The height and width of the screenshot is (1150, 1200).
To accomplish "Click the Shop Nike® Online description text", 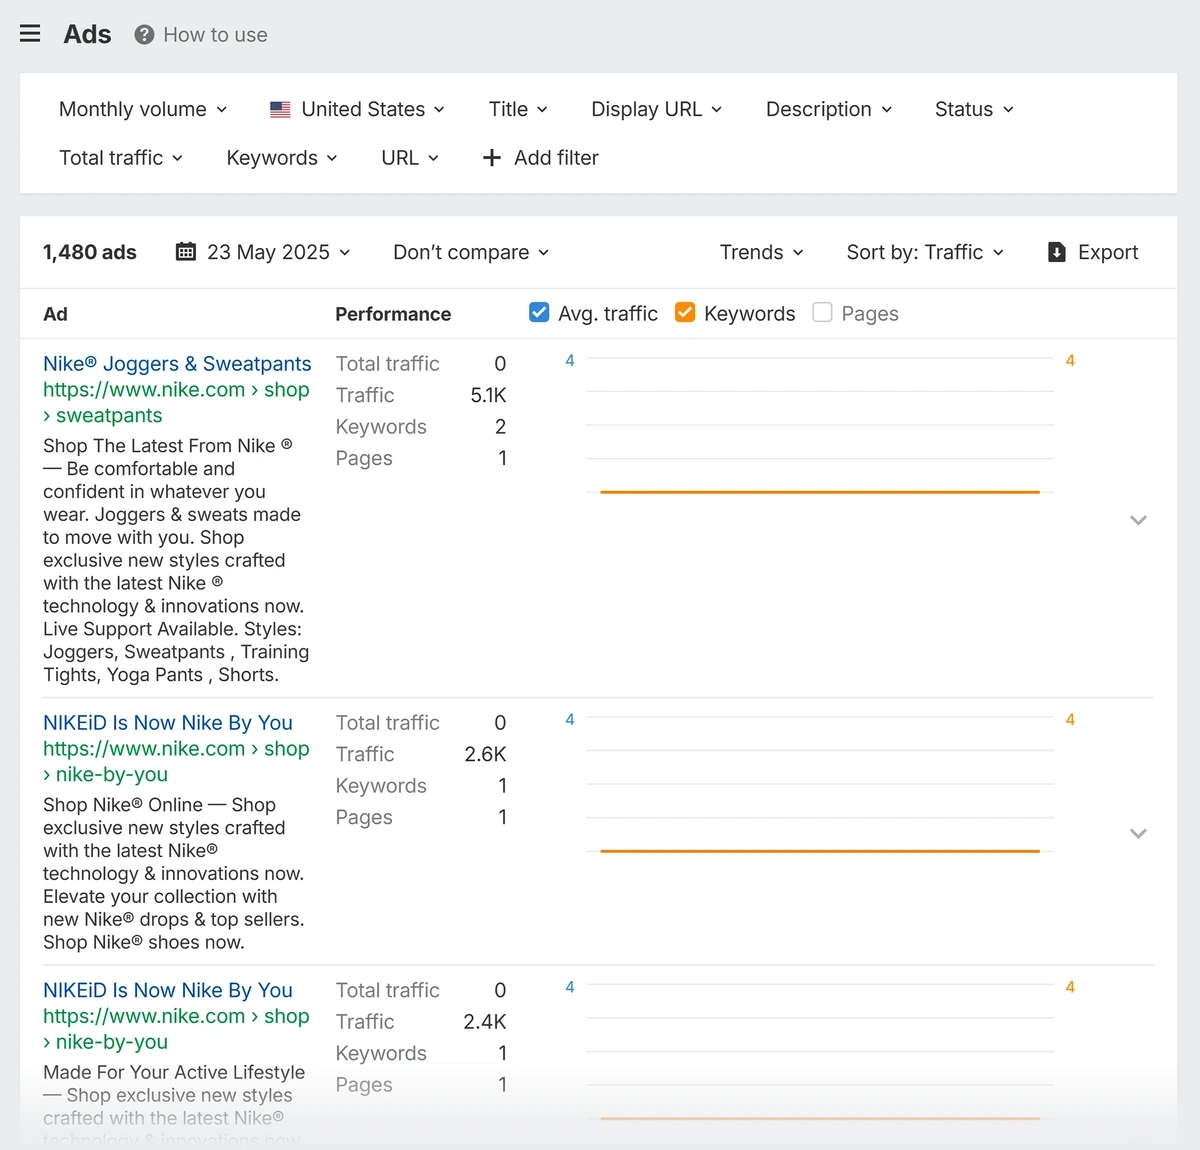I will point(174,873).
